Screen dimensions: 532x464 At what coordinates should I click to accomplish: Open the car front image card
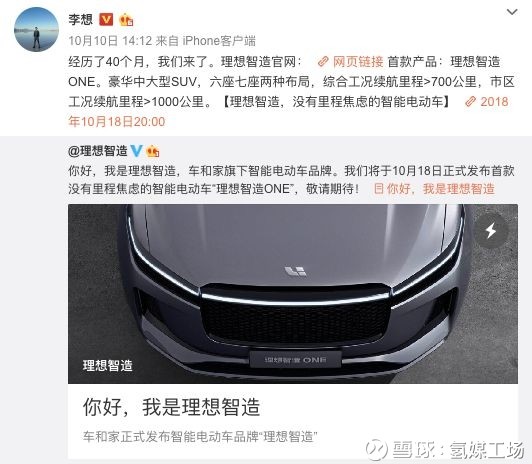293,294
